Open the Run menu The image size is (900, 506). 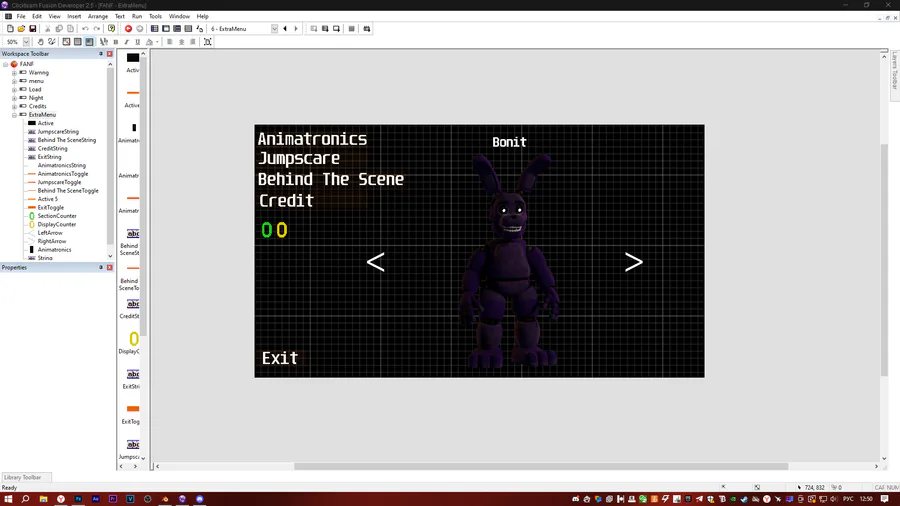coord(137,17)
